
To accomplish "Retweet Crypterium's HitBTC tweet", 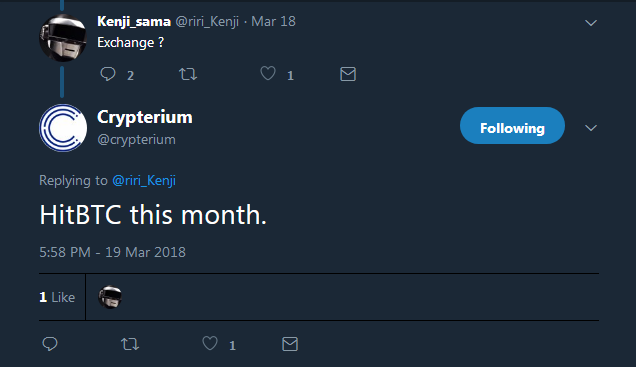I will coord(130,344).
